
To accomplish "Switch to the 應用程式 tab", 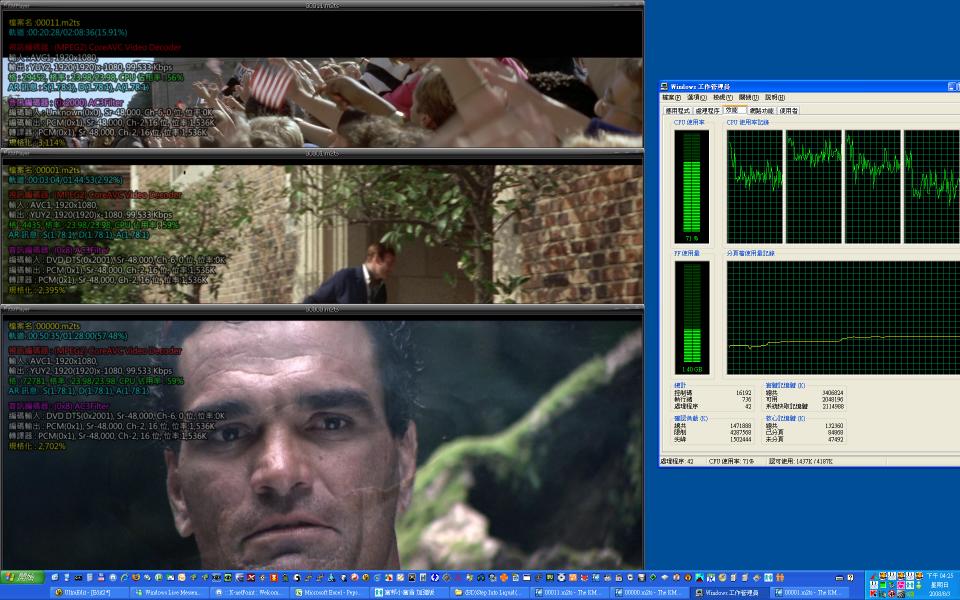I will tap(677, 112).
